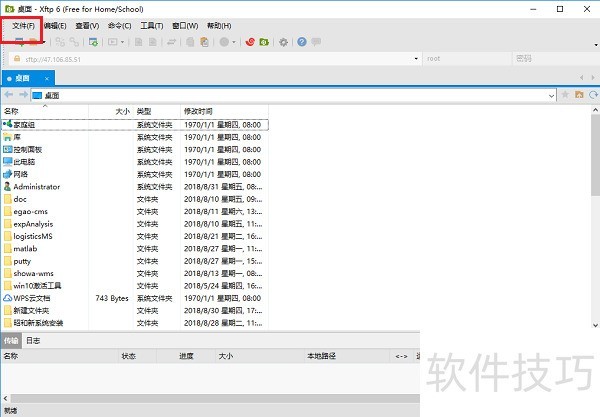Image resolution: width=600 pixels, height=417 pixels.
Task: Open help with the blue question mark icon
Action: [x=302, y=42]
